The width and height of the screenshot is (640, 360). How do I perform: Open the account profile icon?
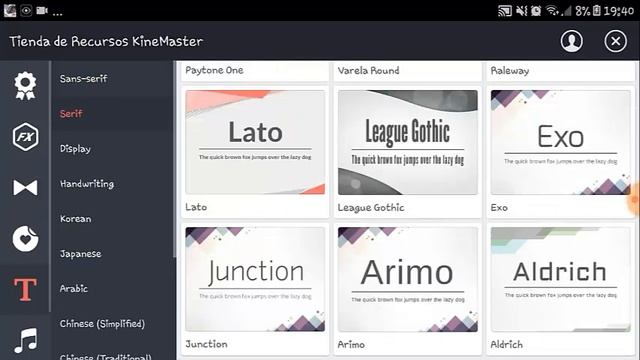click(x=571, y=41)
